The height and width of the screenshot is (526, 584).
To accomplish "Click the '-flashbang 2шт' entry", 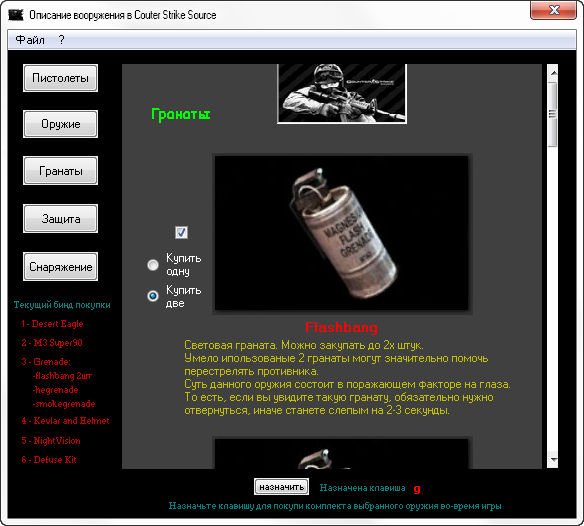I will point(62,376).
